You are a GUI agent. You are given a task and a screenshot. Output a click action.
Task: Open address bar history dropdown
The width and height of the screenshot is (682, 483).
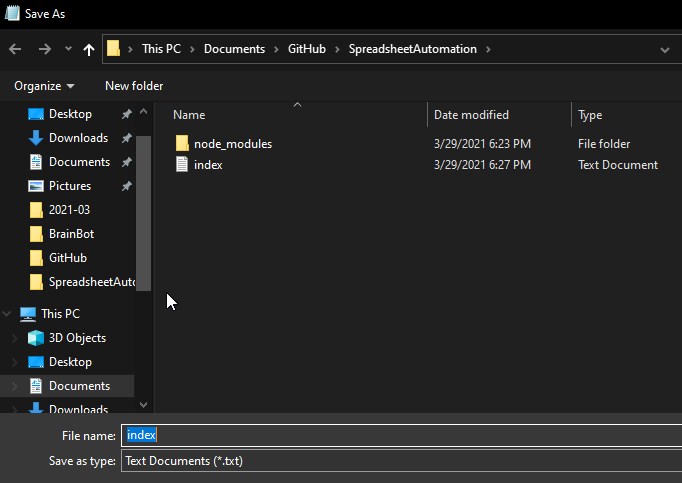665,50
